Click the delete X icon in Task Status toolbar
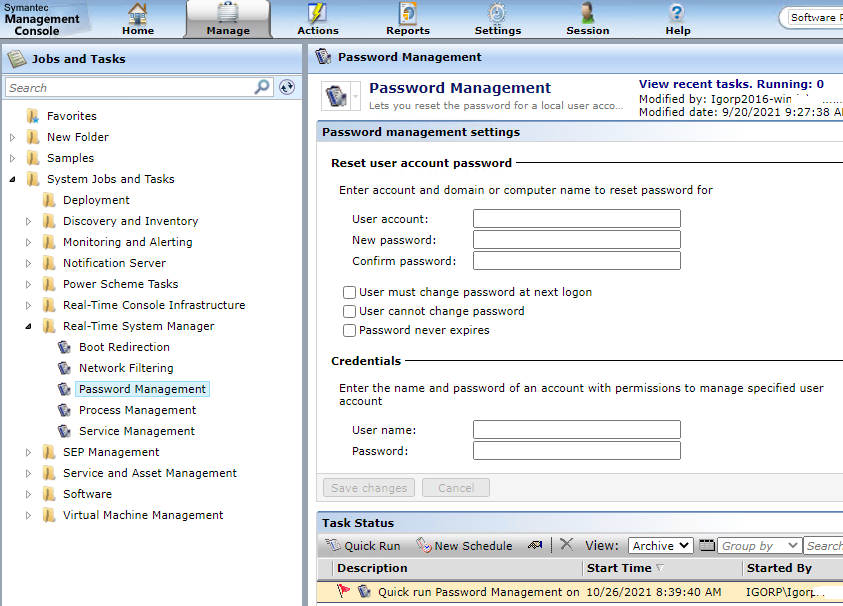The image size is (843, 606). pos(566,544)
